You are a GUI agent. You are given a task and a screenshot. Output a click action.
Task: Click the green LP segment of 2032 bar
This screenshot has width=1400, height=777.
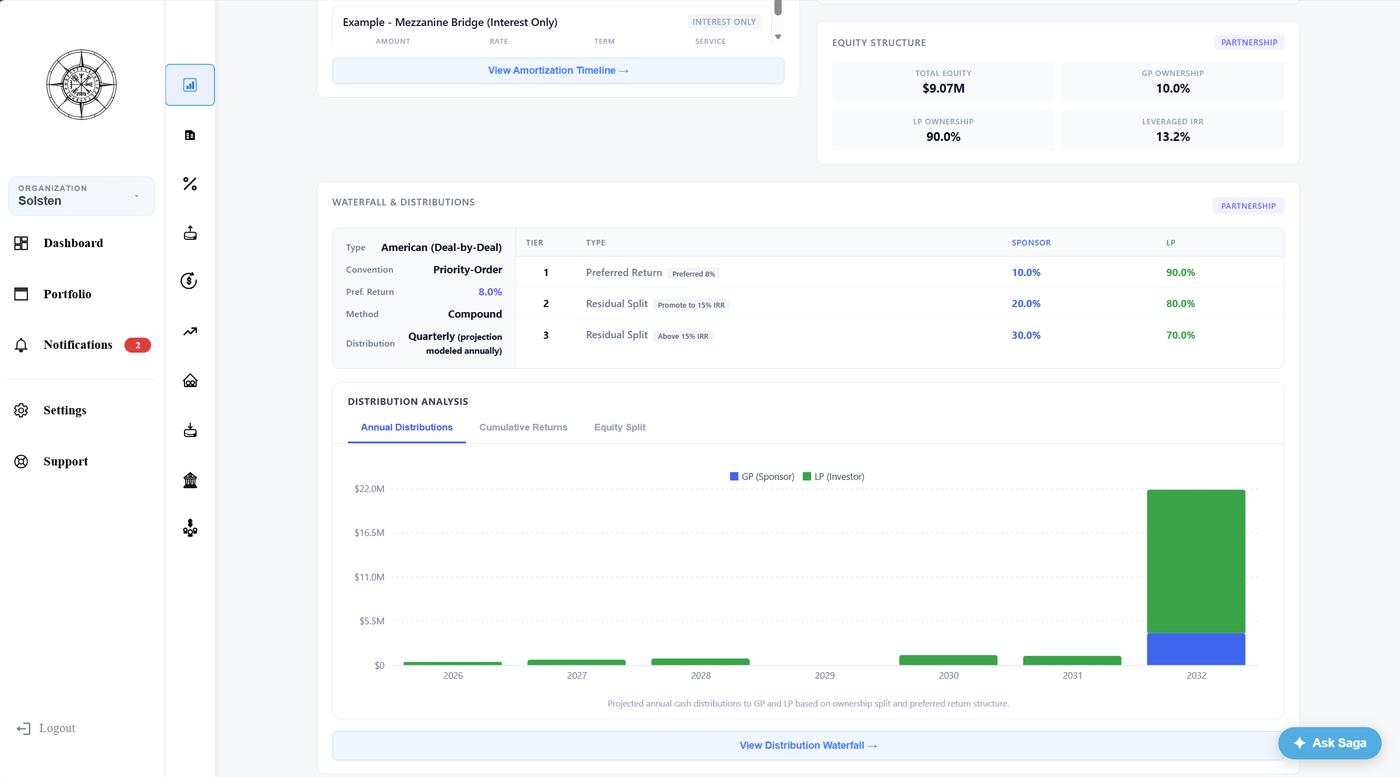tap(1196, 562)
